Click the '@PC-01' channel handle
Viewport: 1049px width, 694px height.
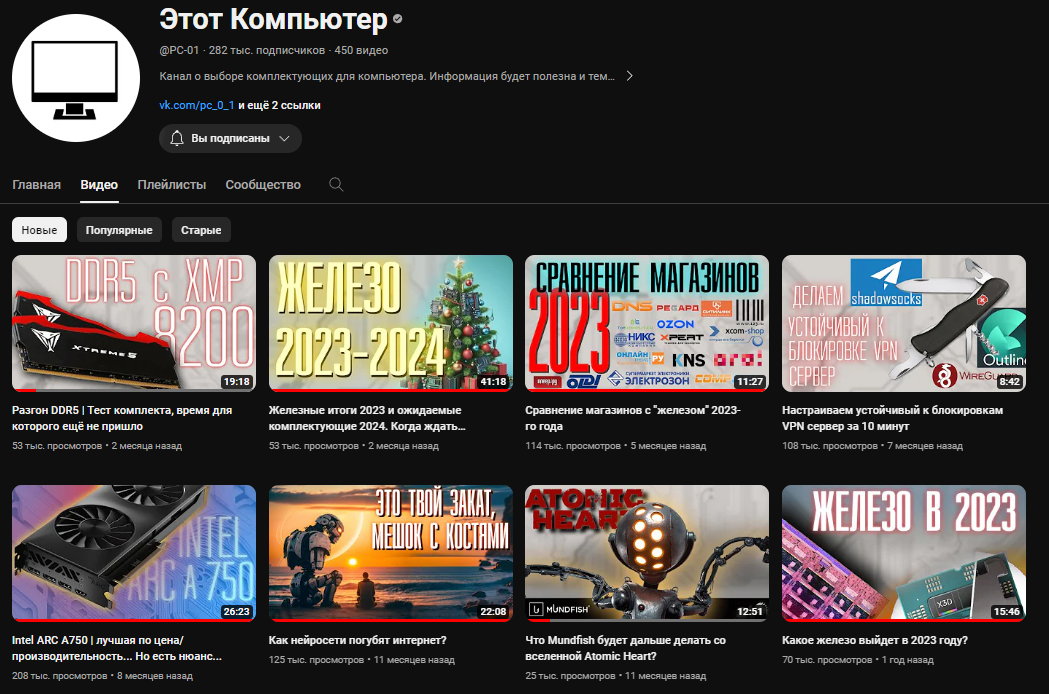[179, 50]
